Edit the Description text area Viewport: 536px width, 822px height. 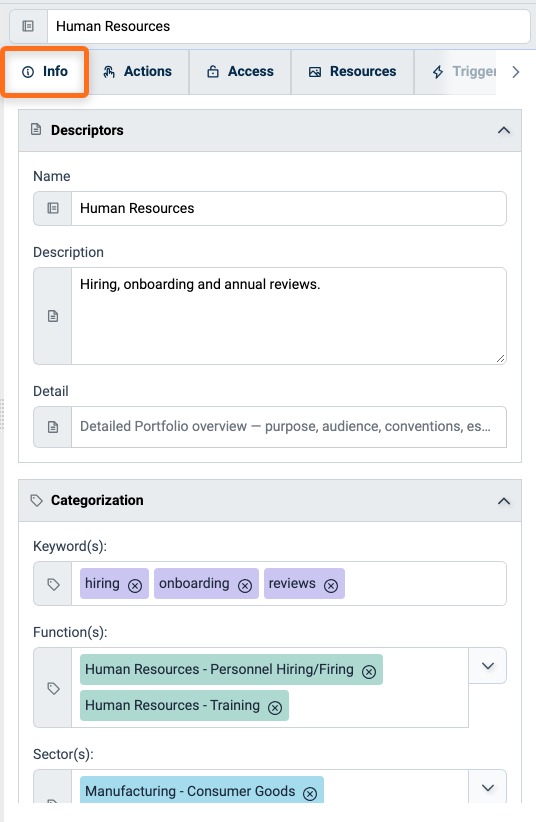pos(288,316)
